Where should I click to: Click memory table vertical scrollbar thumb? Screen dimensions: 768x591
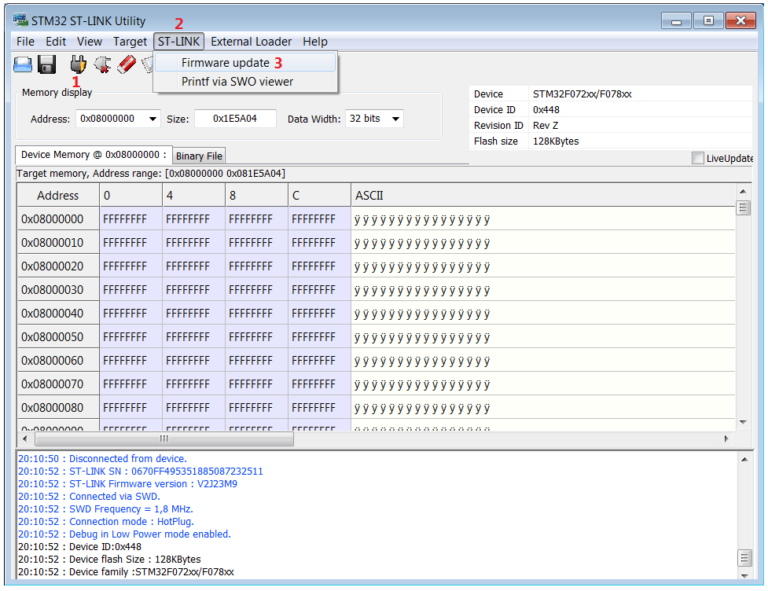743,208
